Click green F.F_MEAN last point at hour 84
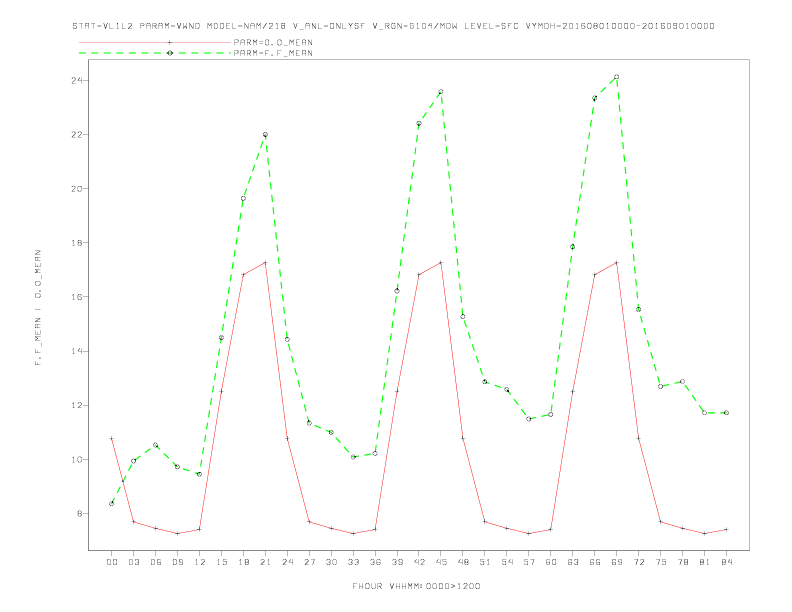 pyautogui.click(x=726, y=413)
